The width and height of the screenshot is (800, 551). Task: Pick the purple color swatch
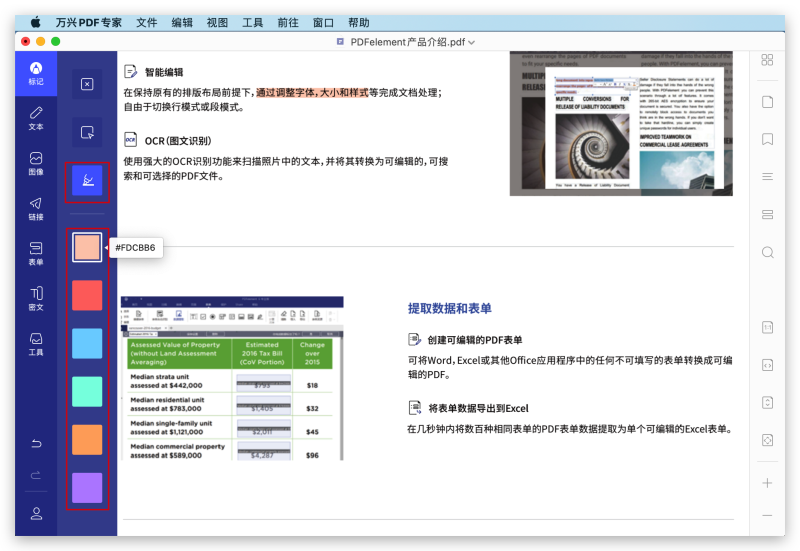point(87,488)
